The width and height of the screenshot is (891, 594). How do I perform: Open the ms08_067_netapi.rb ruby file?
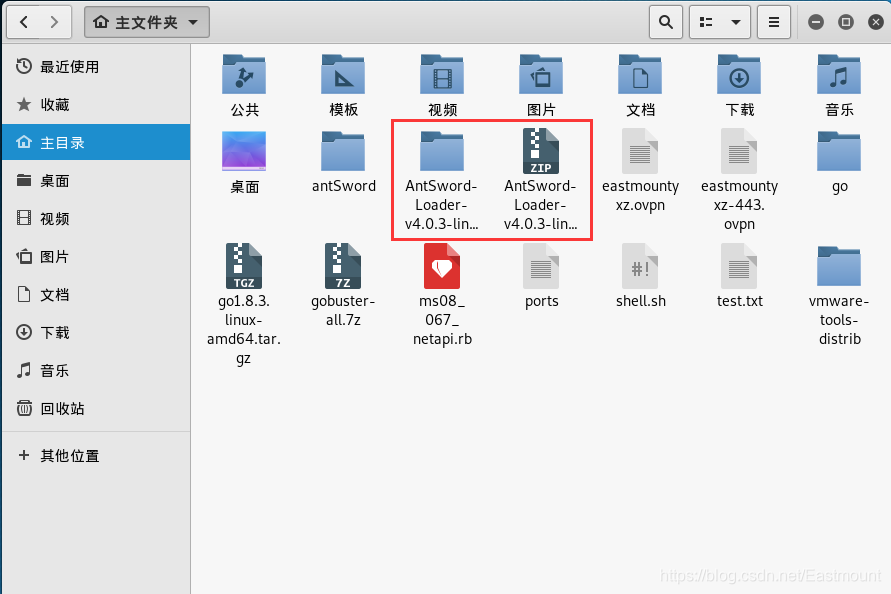click(x=442, y=267)
